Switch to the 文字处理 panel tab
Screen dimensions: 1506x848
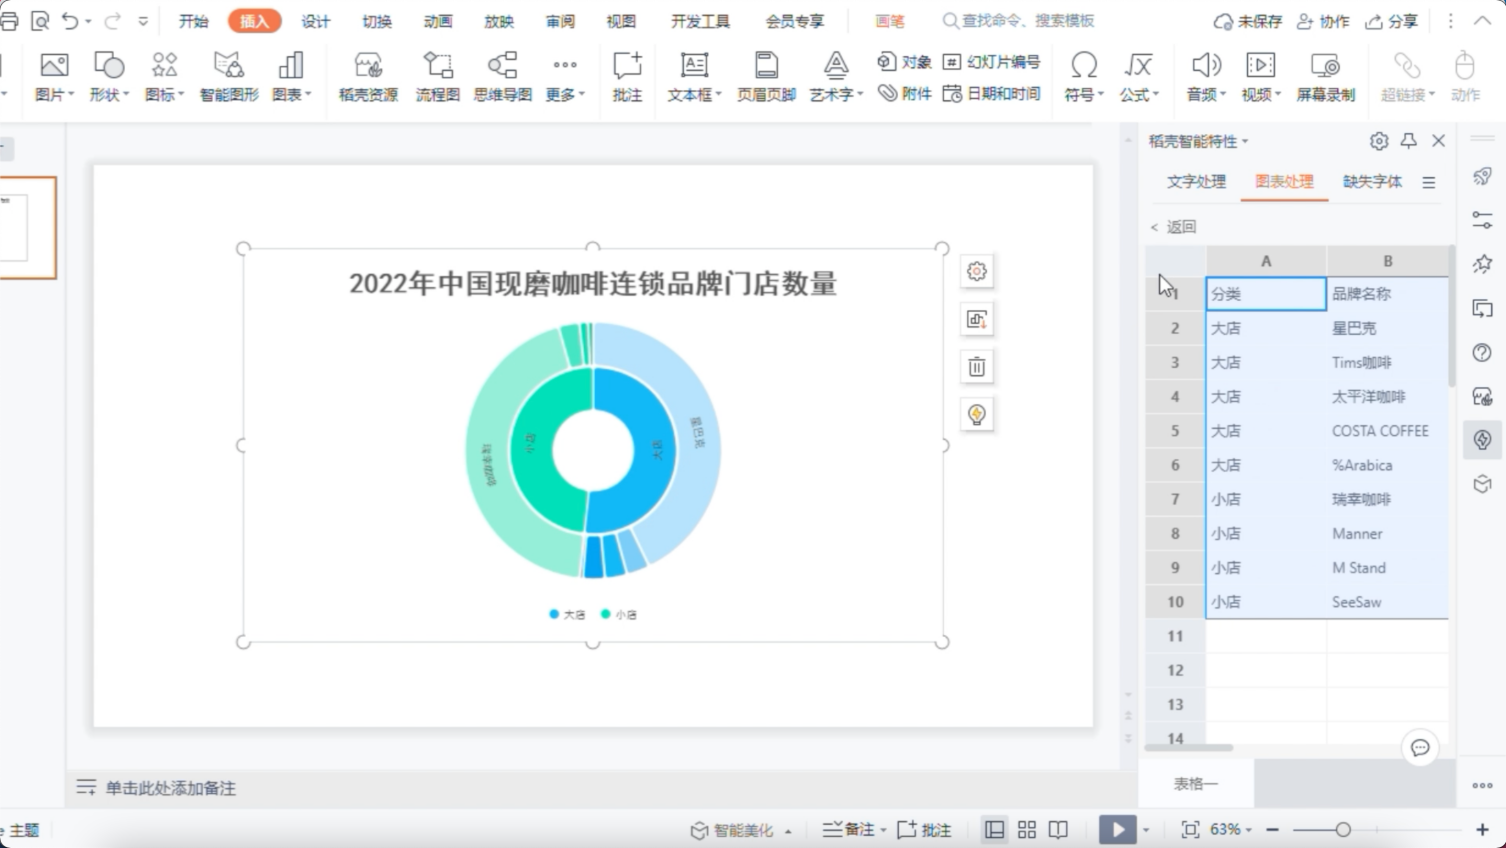pyautogui.click(x=1197, y=181)
